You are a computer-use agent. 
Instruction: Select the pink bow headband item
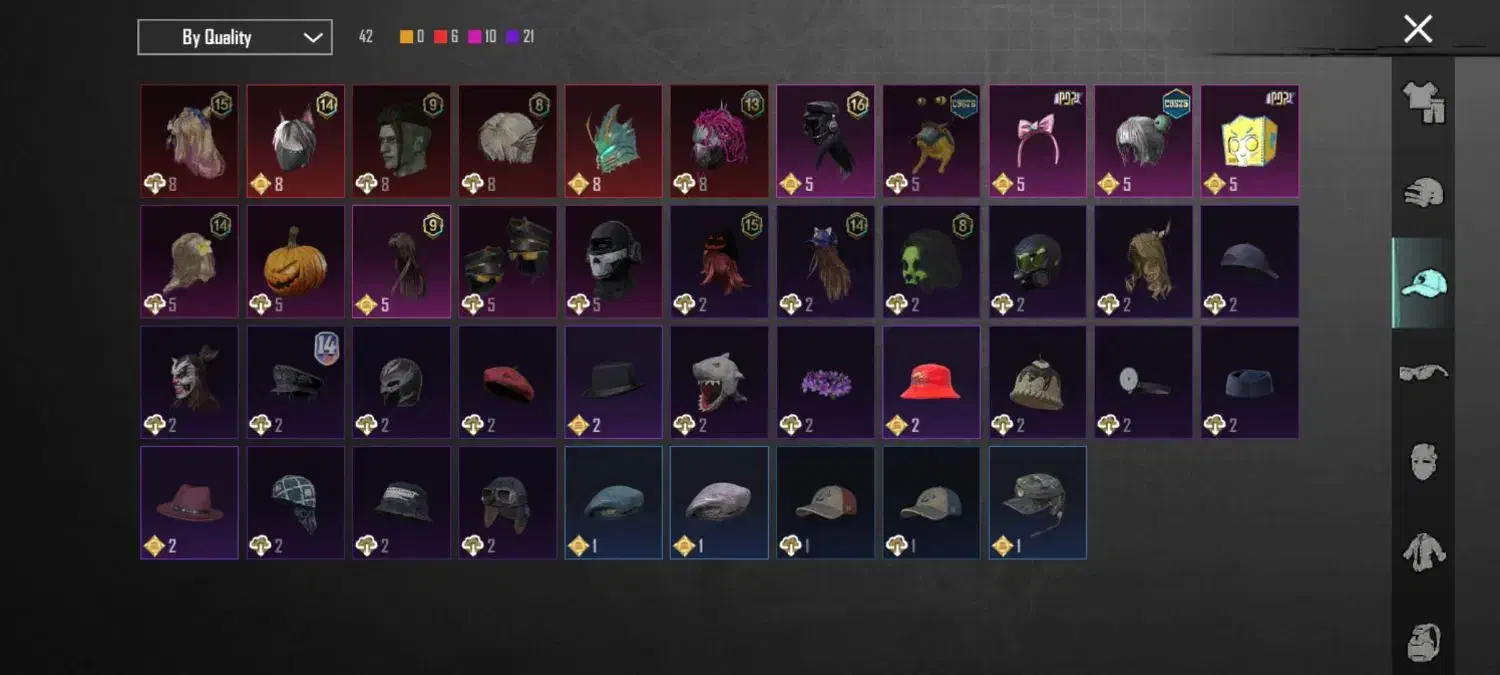(x=1037, y=141)
